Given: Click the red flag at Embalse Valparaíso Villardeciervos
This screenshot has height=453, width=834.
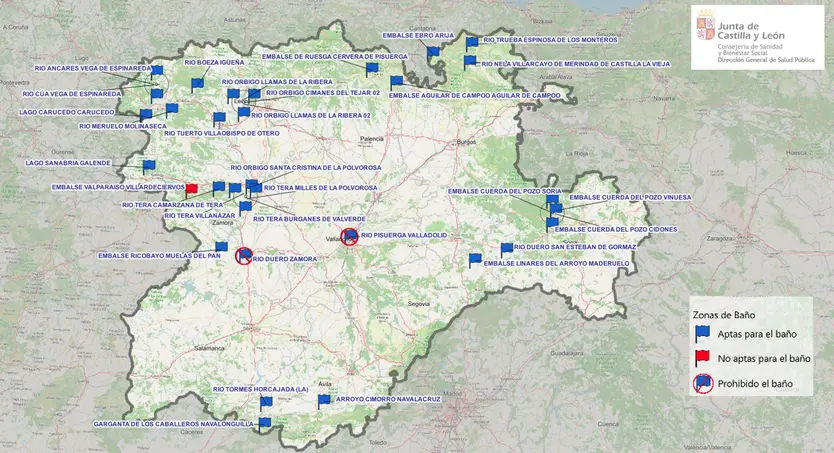Looking at the screenshot, I should point(191,189).
